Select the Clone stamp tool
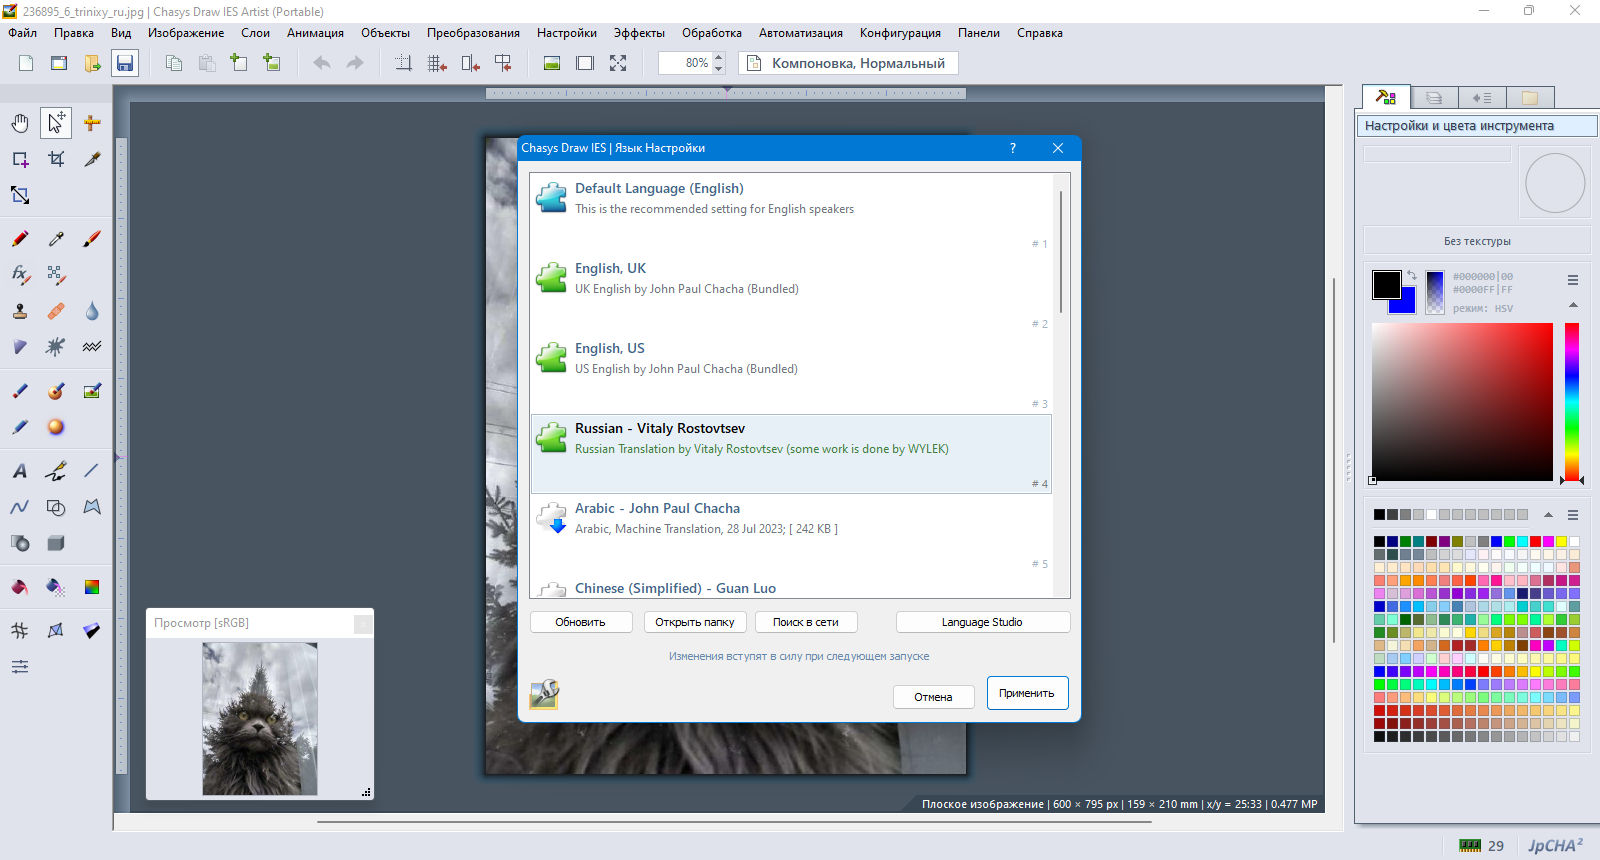 click(20, 311)
